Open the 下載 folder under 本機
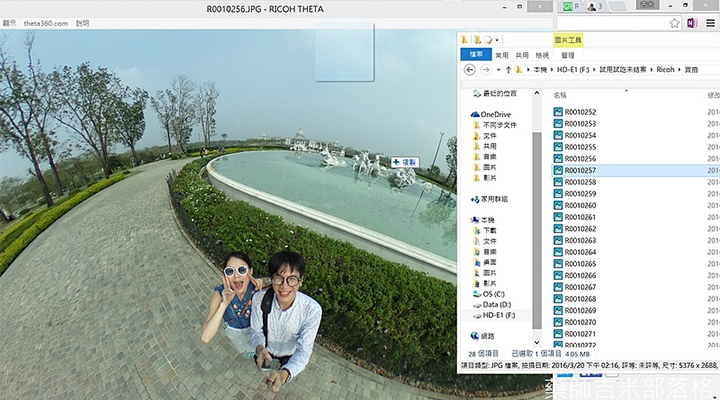 [489, 231]
